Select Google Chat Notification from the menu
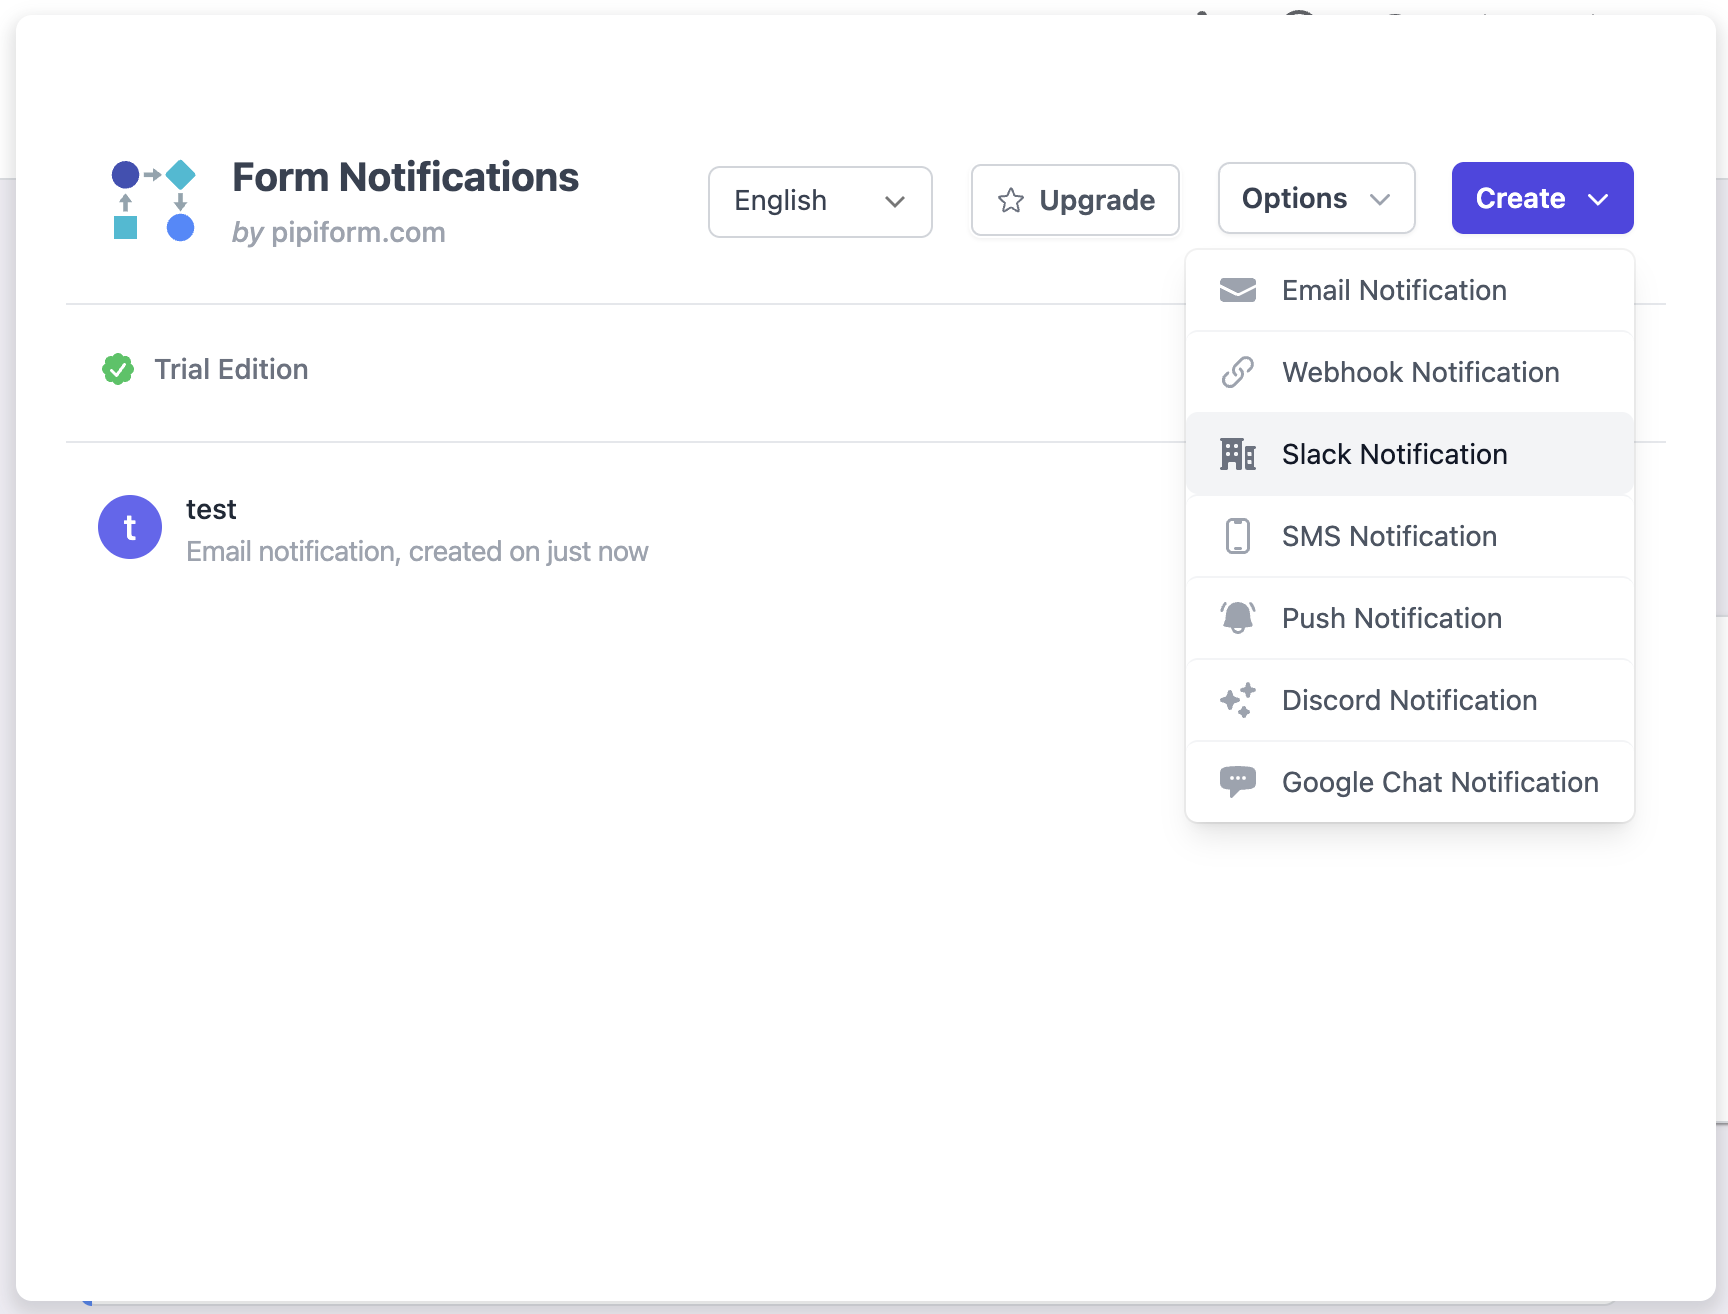This screenshot has height=1314, width=1728. click(x=1439, y=781)
